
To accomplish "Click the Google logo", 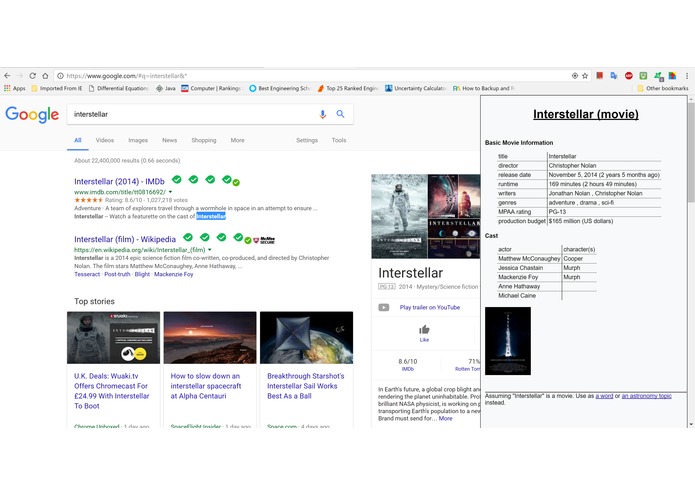I will click(32, 114).
